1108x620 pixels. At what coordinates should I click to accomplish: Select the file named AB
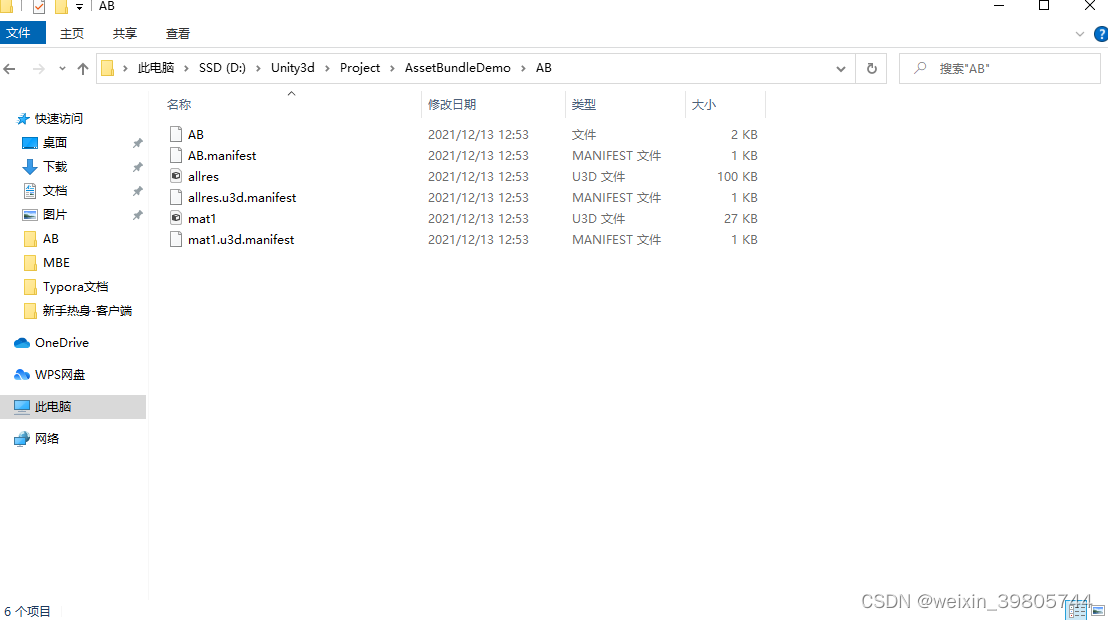pos(196,134)
